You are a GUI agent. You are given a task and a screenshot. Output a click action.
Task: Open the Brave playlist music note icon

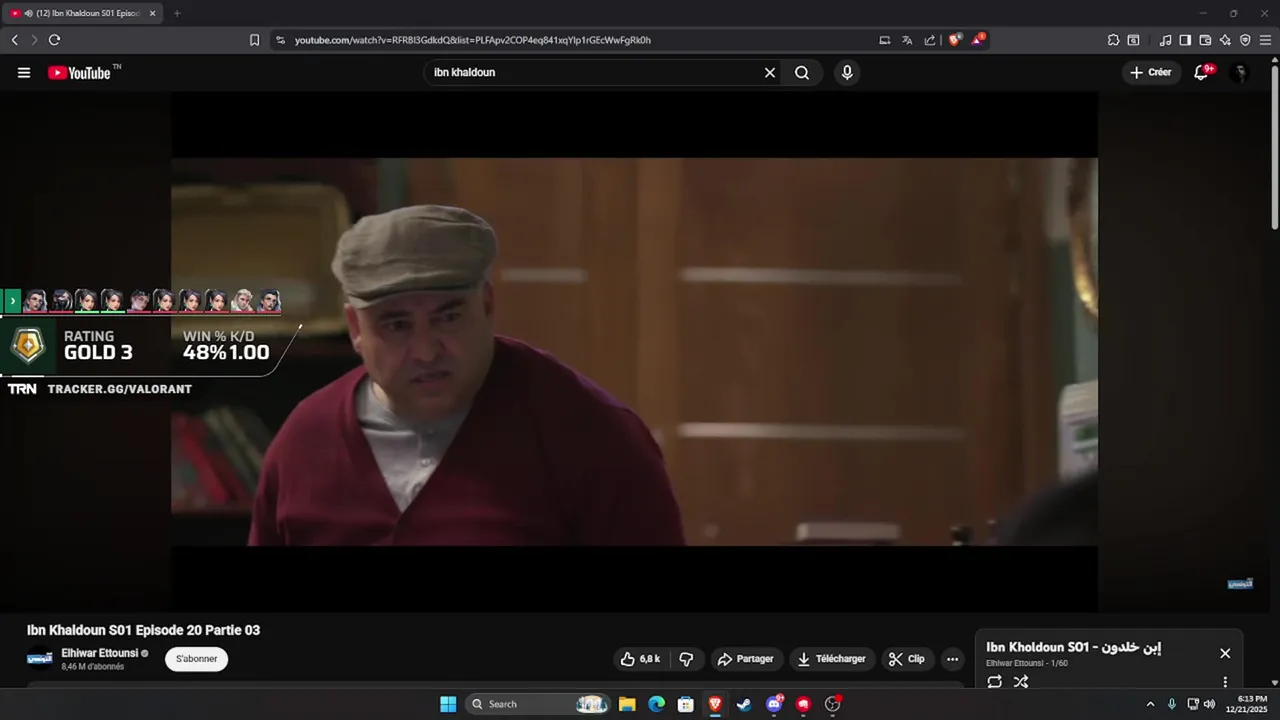tap(1165, 40)
